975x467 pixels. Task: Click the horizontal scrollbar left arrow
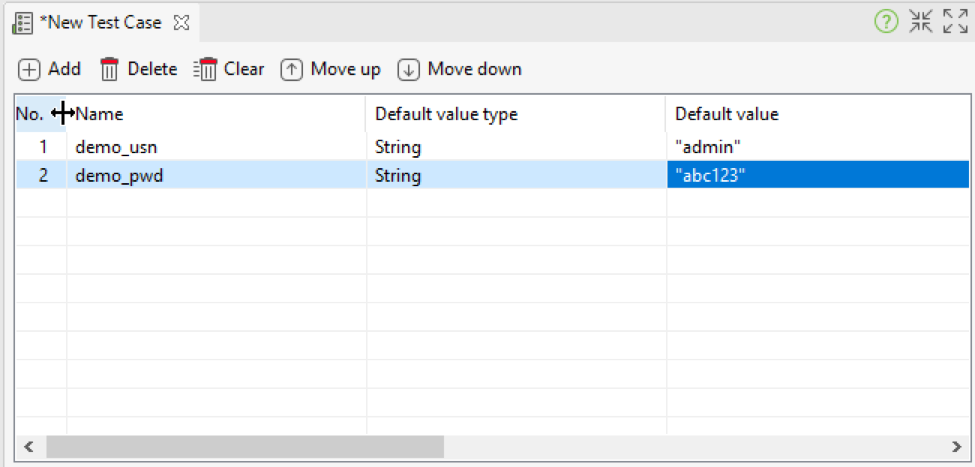click(28, 446)
